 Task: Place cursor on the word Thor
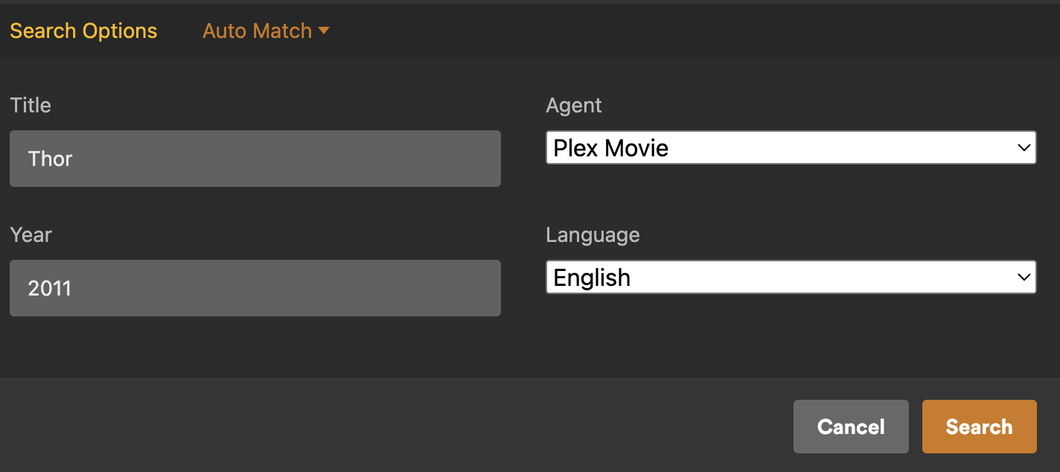[x=50, y=159]
